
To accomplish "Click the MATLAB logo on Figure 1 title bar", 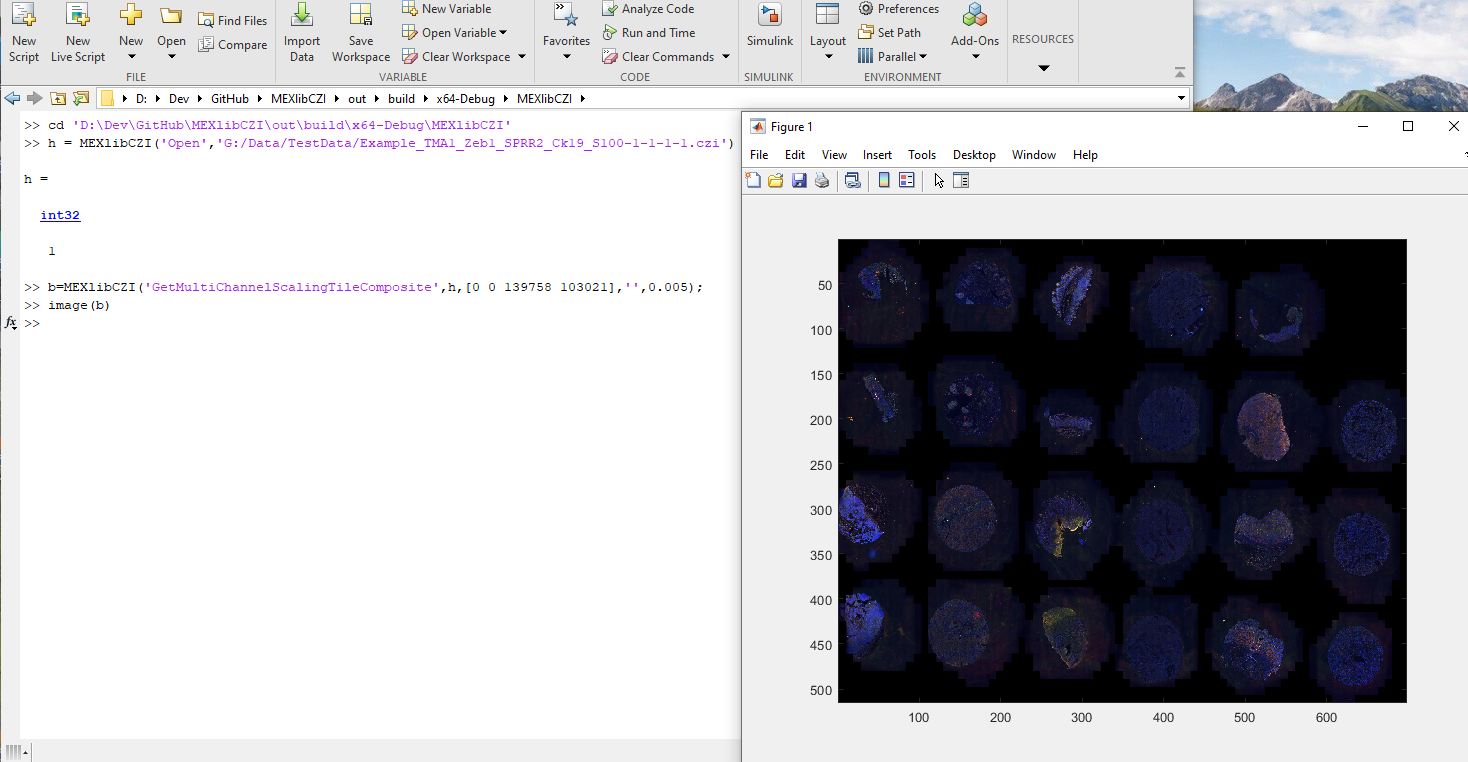I will tap(756, 127).
